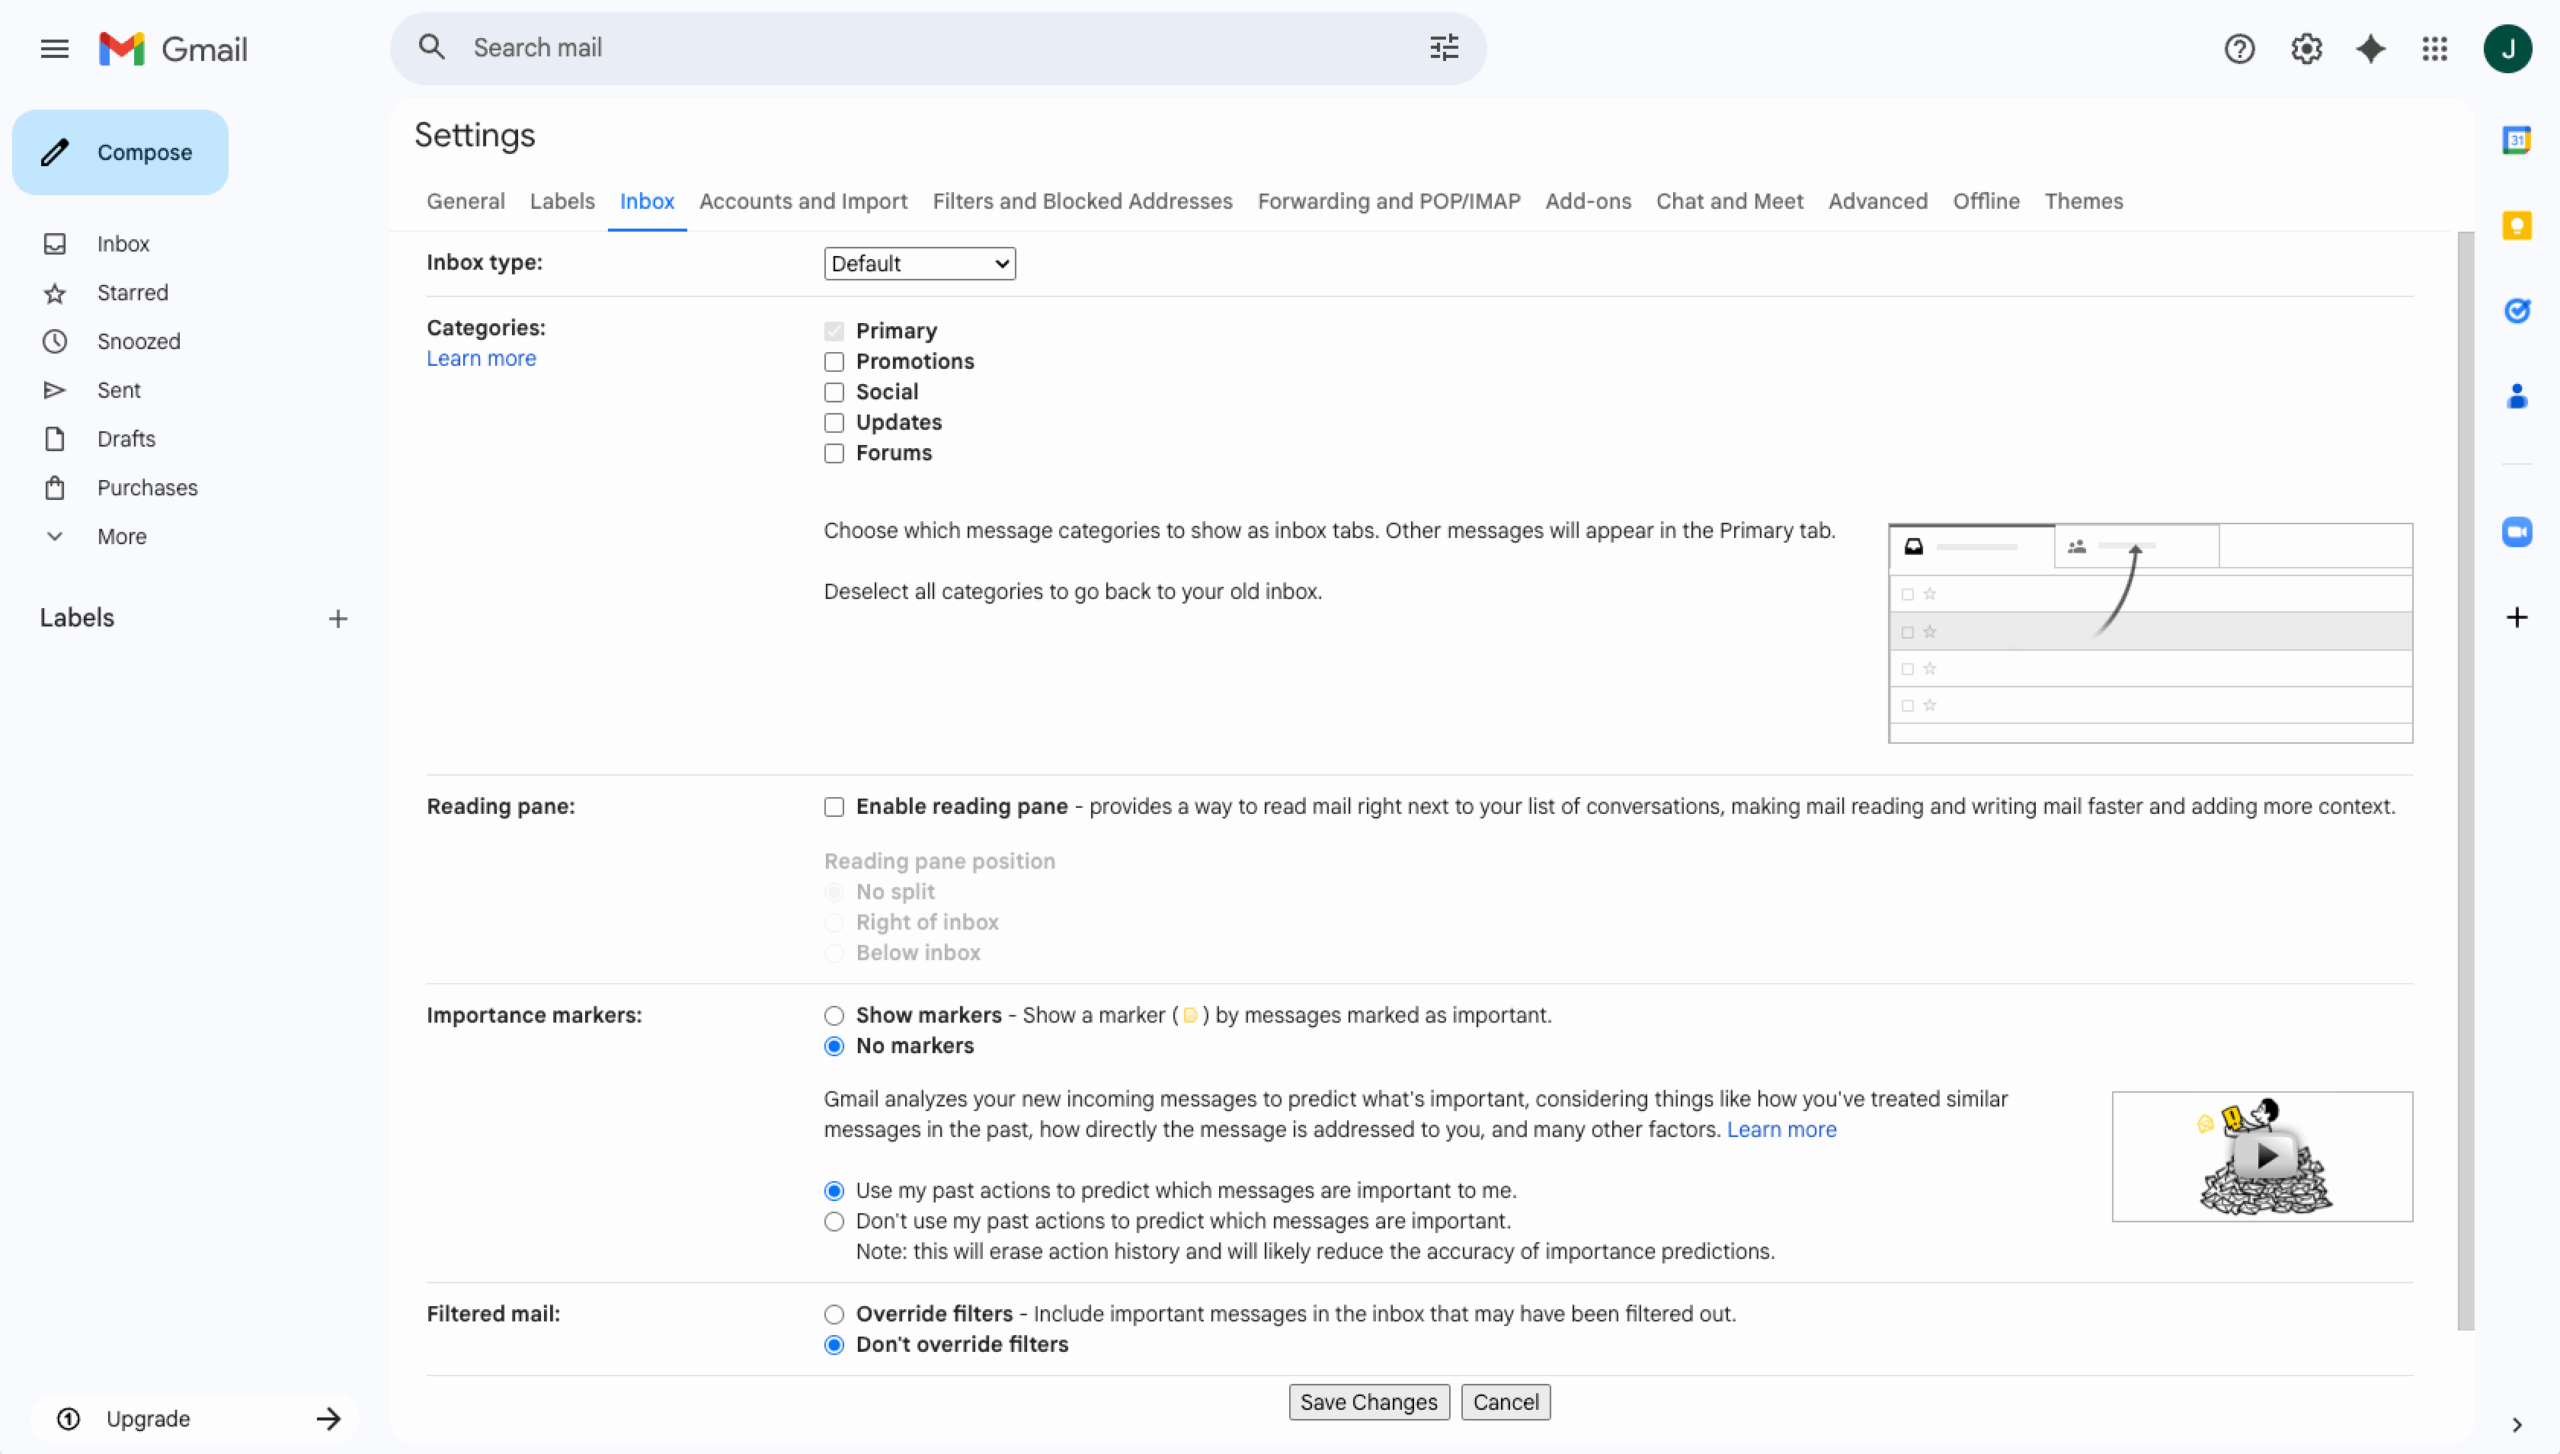Click the Save Changes button

(x=1368, y=1402)
